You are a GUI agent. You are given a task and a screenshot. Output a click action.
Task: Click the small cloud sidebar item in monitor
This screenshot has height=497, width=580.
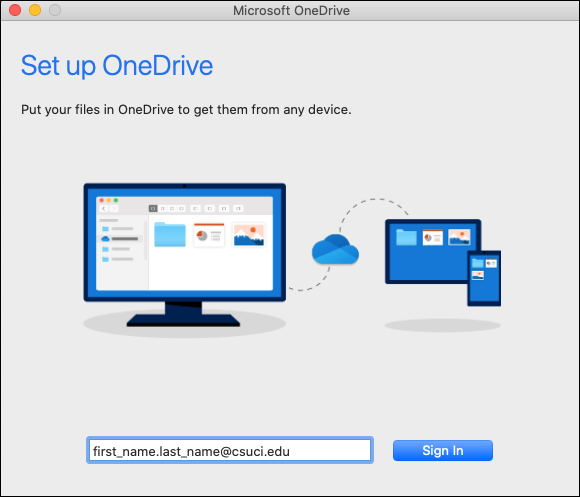(x=120, y=239)
